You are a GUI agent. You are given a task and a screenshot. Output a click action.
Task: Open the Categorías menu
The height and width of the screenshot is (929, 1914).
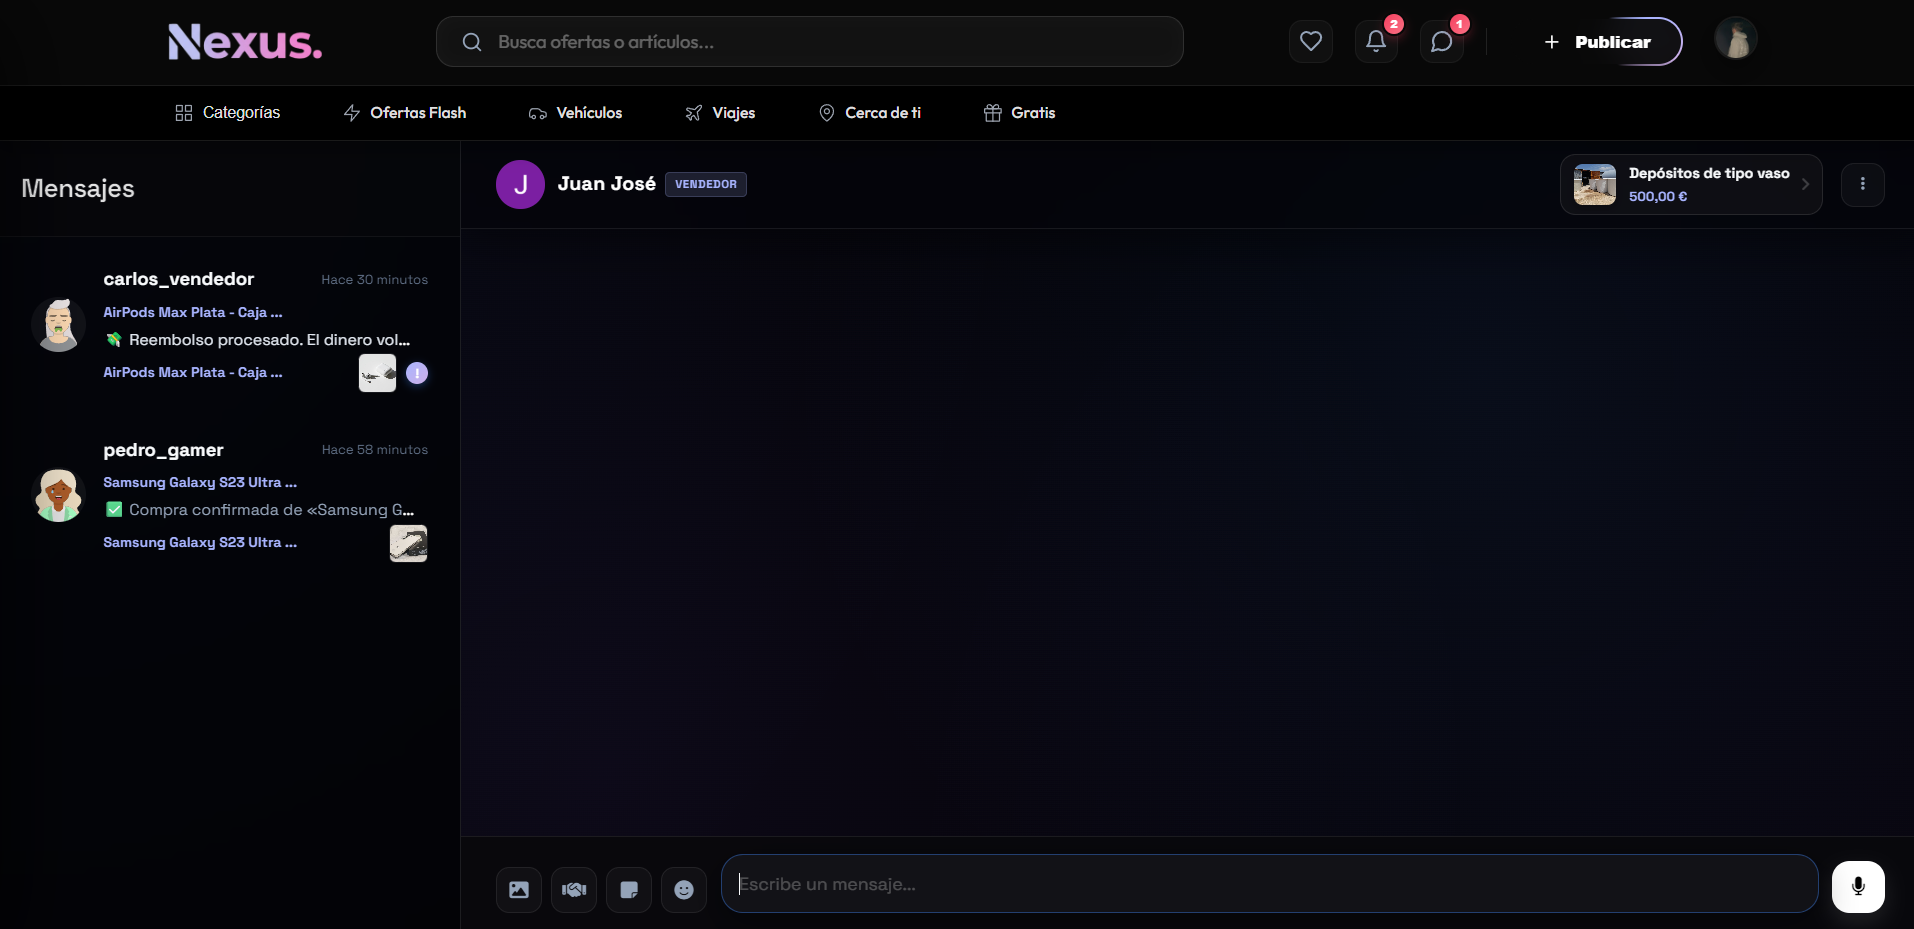click(x=227, y=113)
